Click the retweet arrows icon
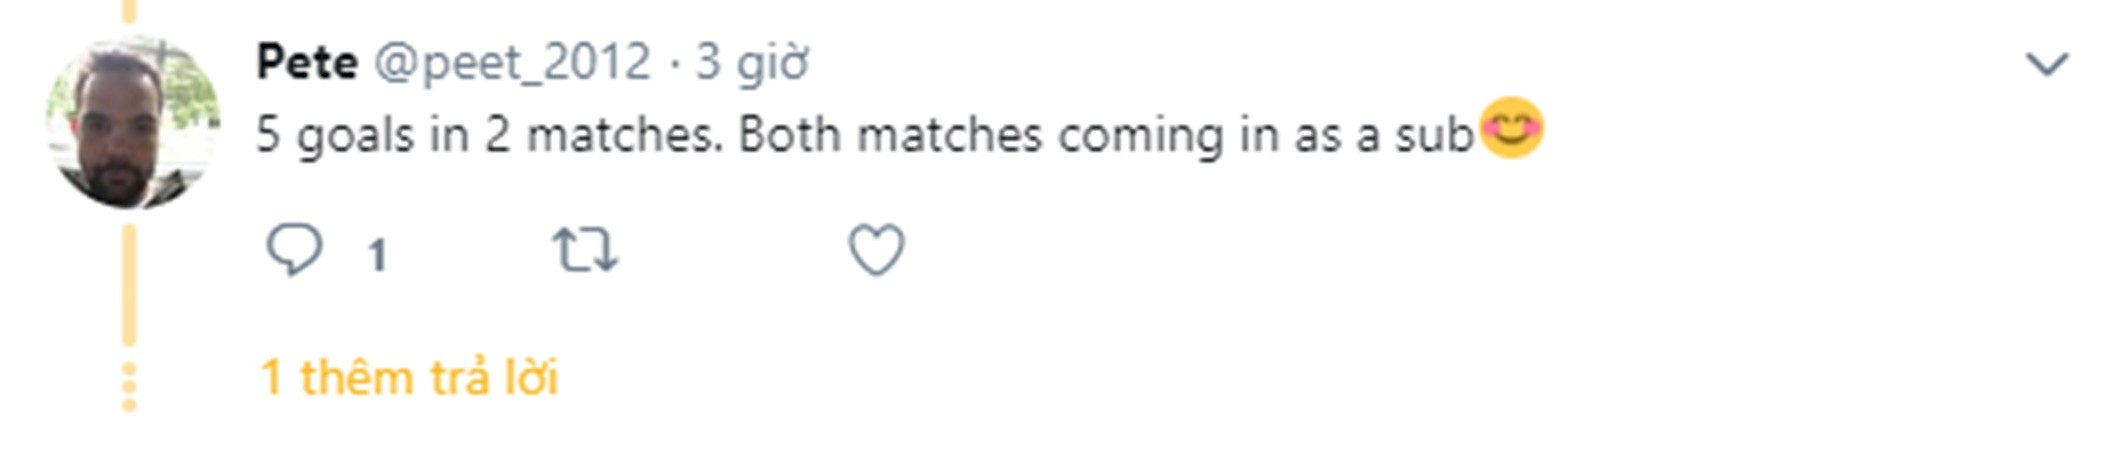The image size is (2119, 450). tap(586, 249)
